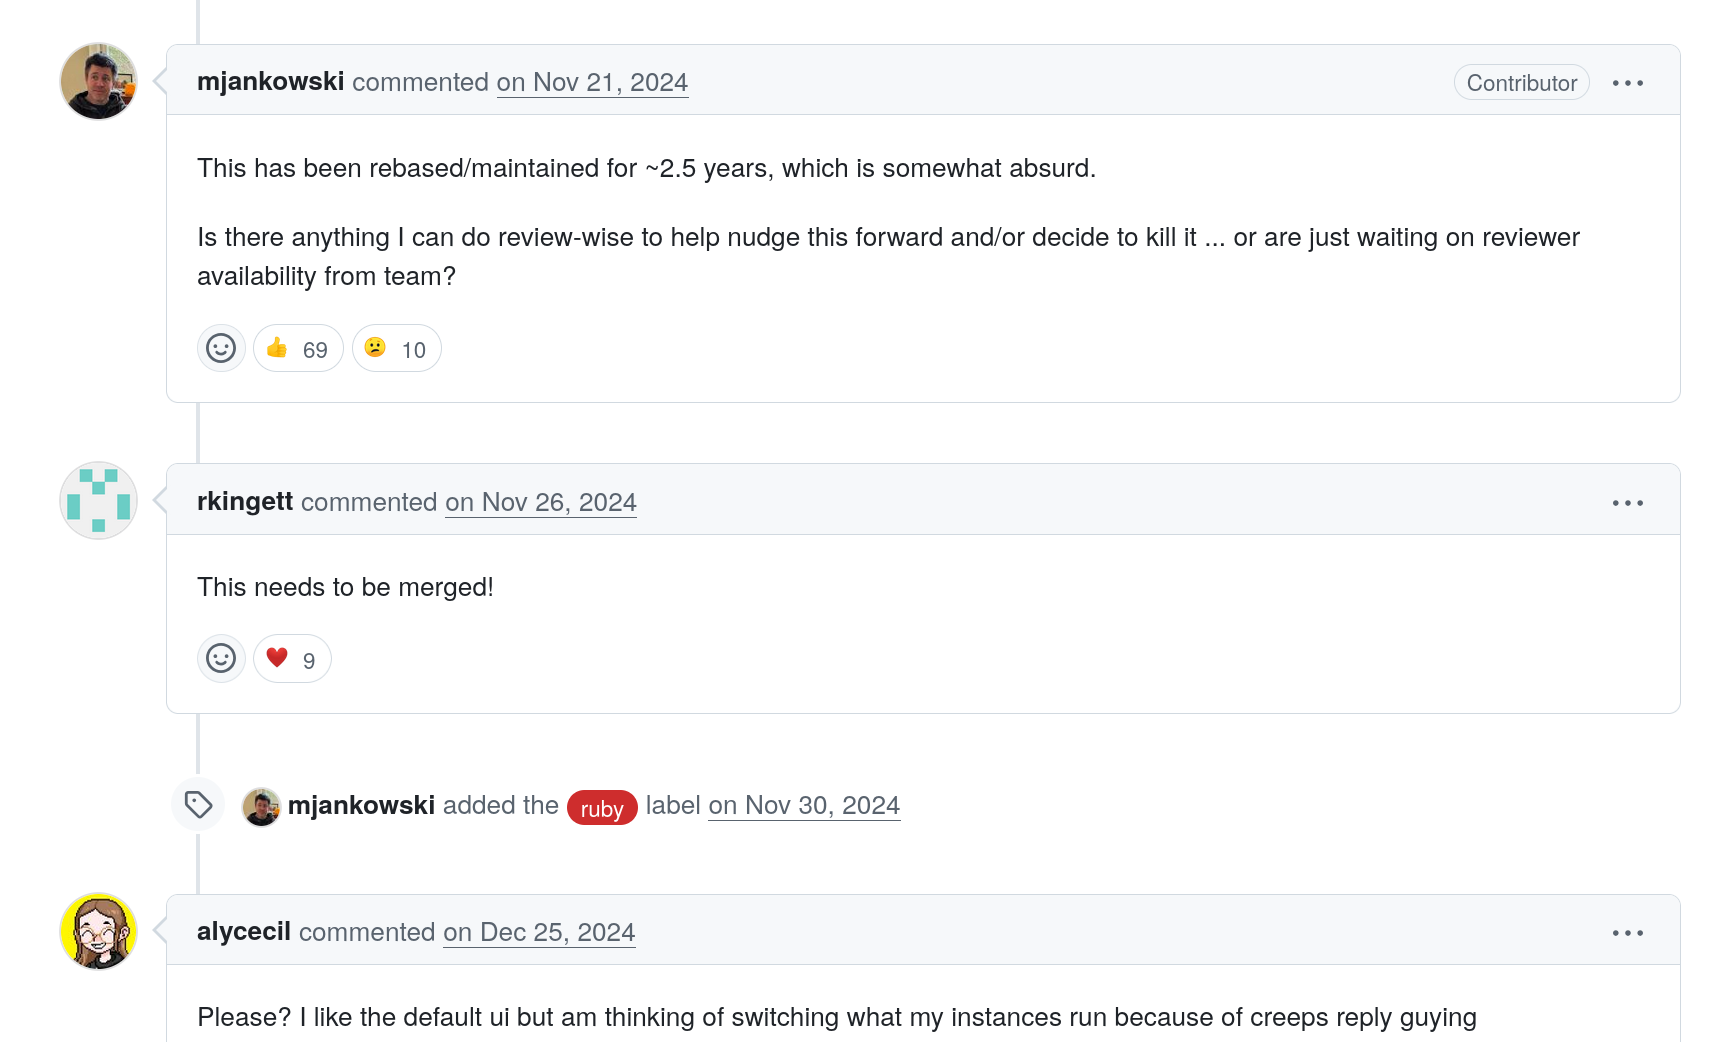This screenshot has width=1736, height=1042.
Task: Open the Nov 21, 2024 comment permalink
Action: click(592, 82)
